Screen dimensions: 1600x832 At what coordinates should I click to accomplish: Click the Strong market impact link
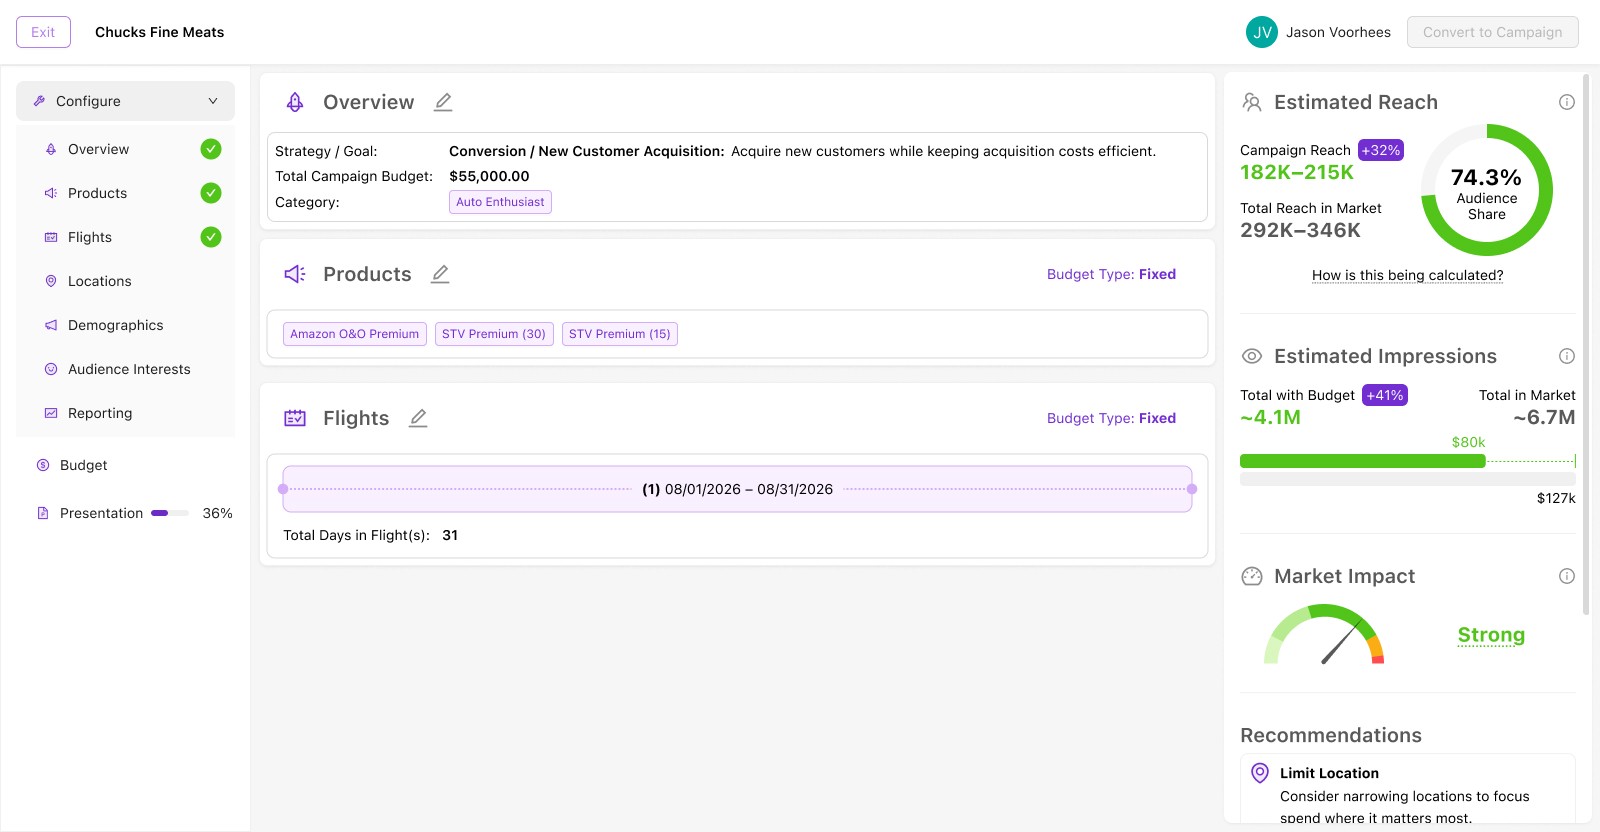pos(1491,635)
